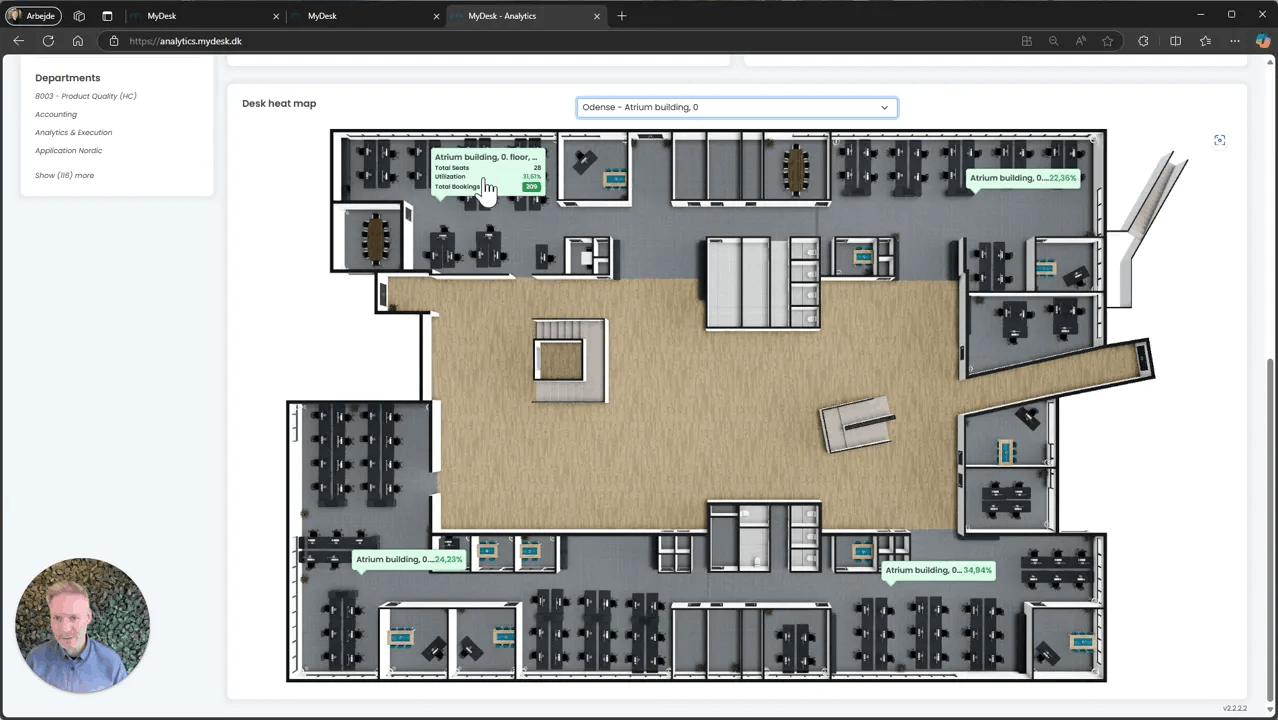Click the v2.2.2.2 version label
The width and height of the screenshot is (1278, 720).
(1234, 708)
